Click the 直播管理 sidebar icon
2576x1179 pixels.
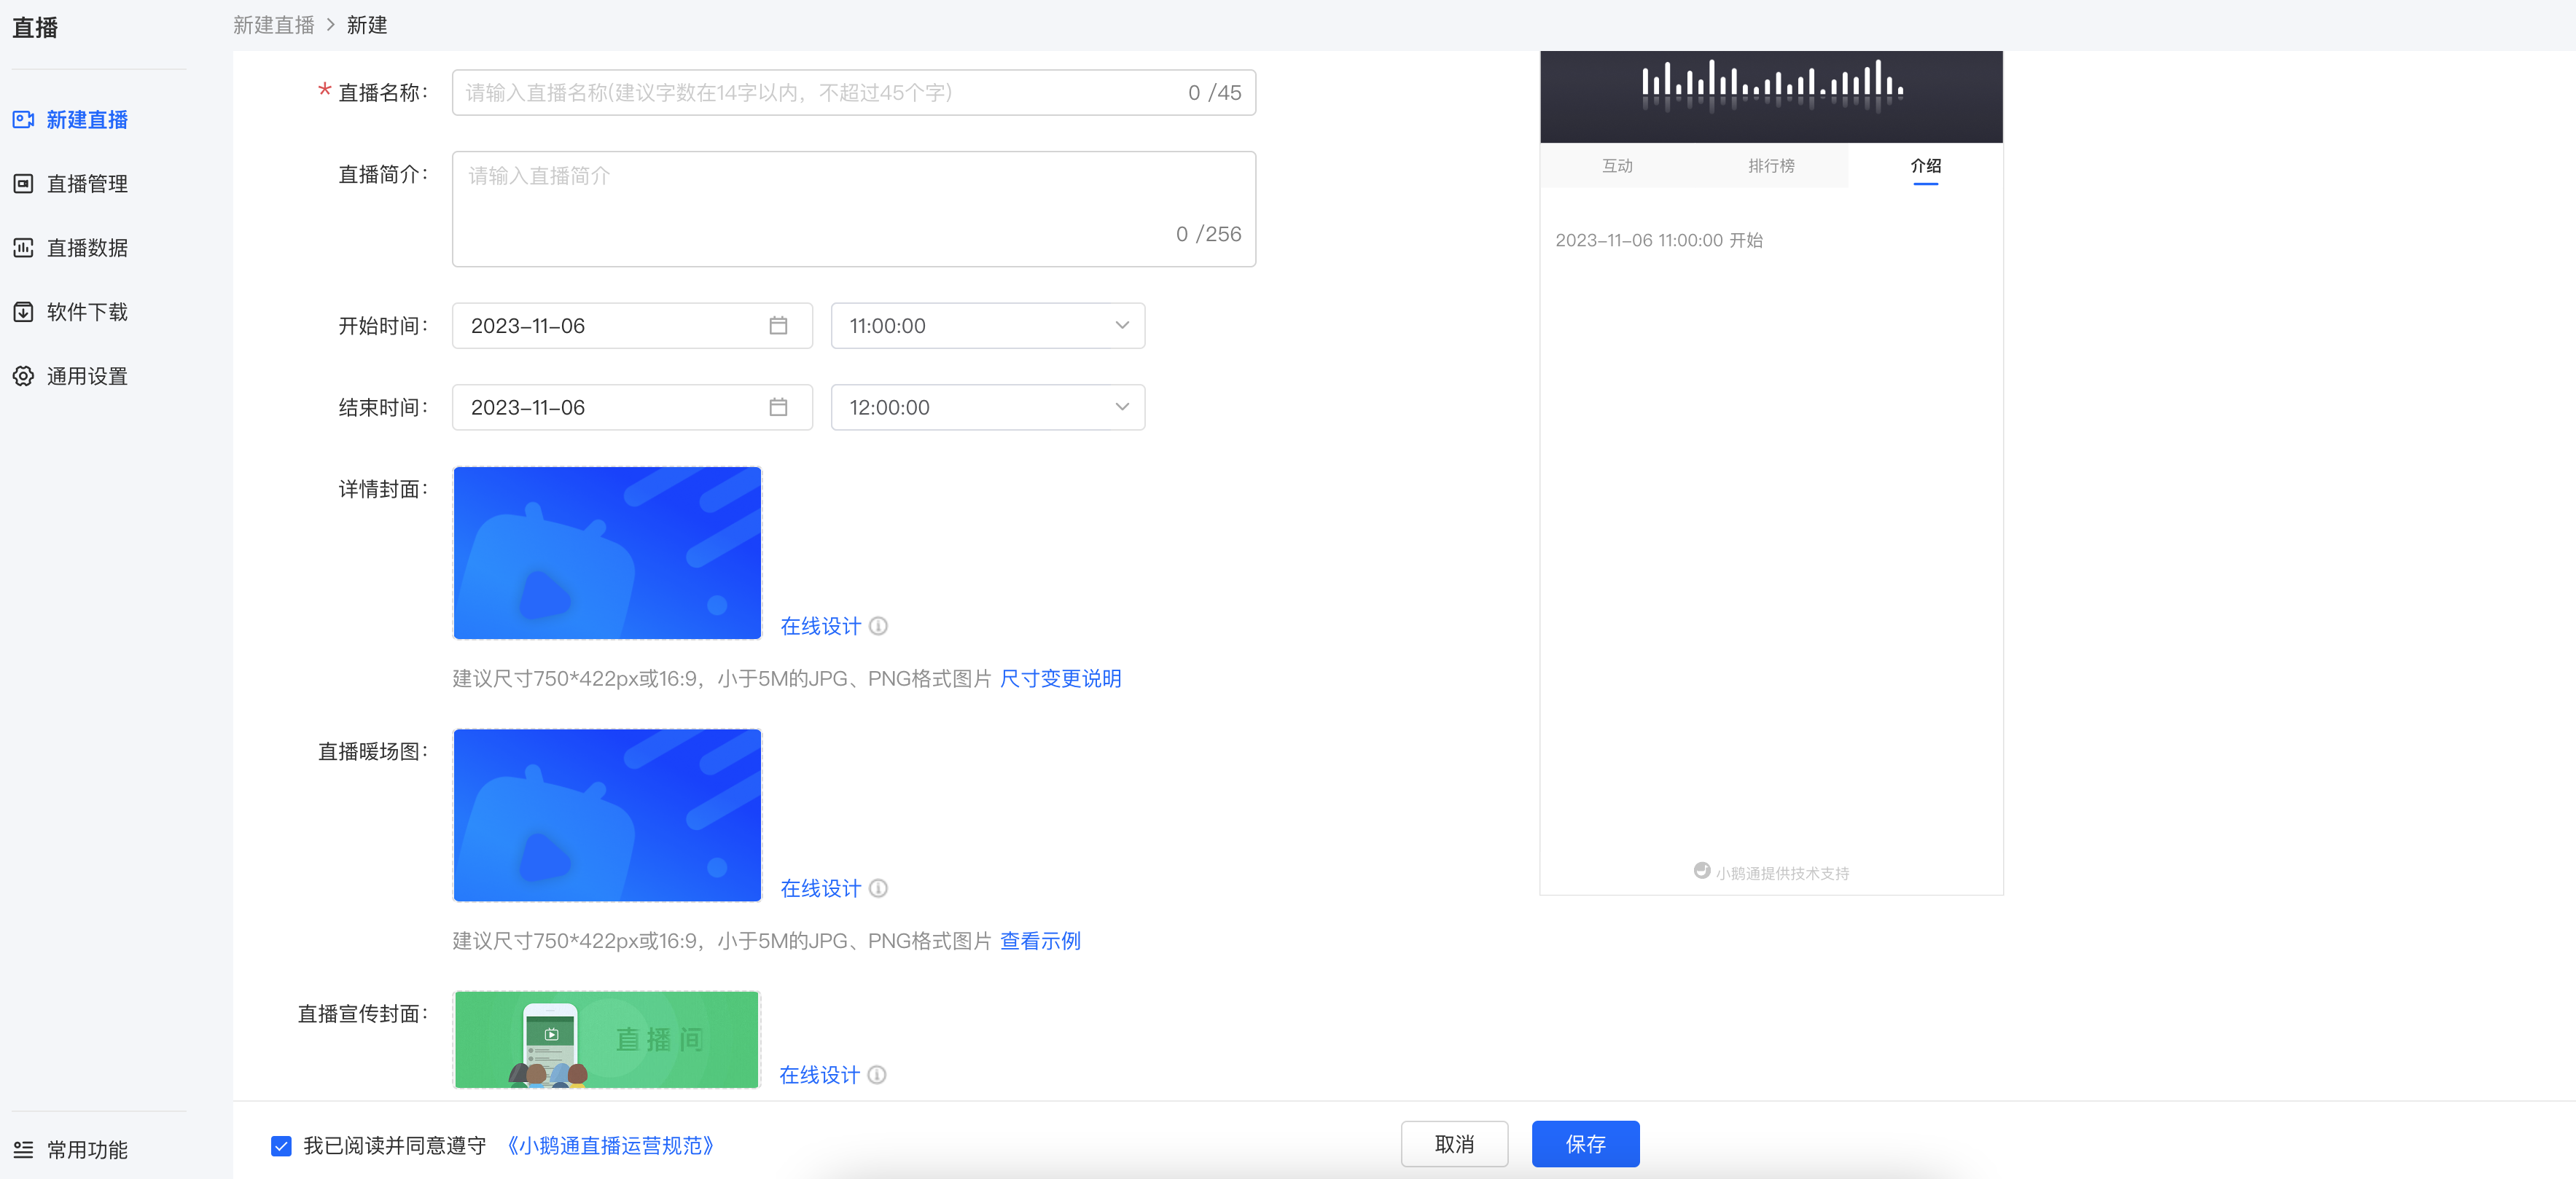tap(23, 184)
